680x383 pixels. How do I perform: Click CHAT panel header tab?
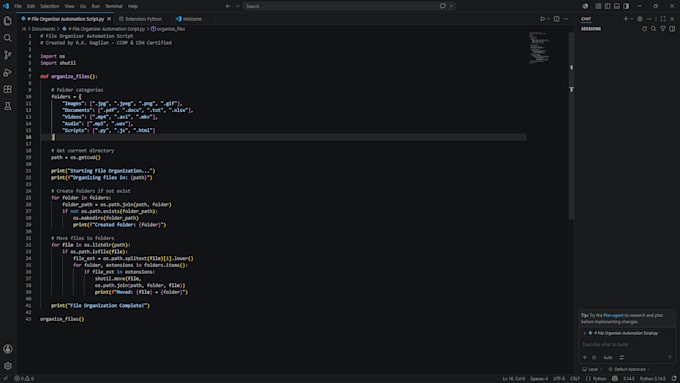(x=586, y=19)
